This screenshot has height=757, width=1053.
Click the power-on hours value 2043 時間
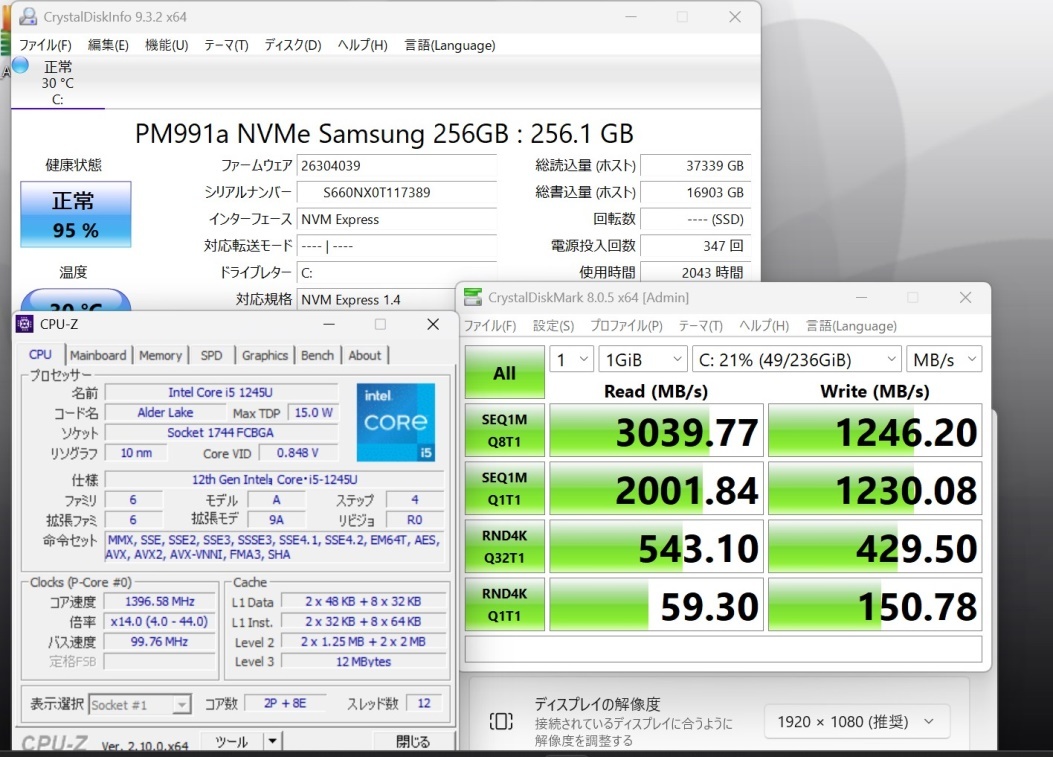pos(694,272)
